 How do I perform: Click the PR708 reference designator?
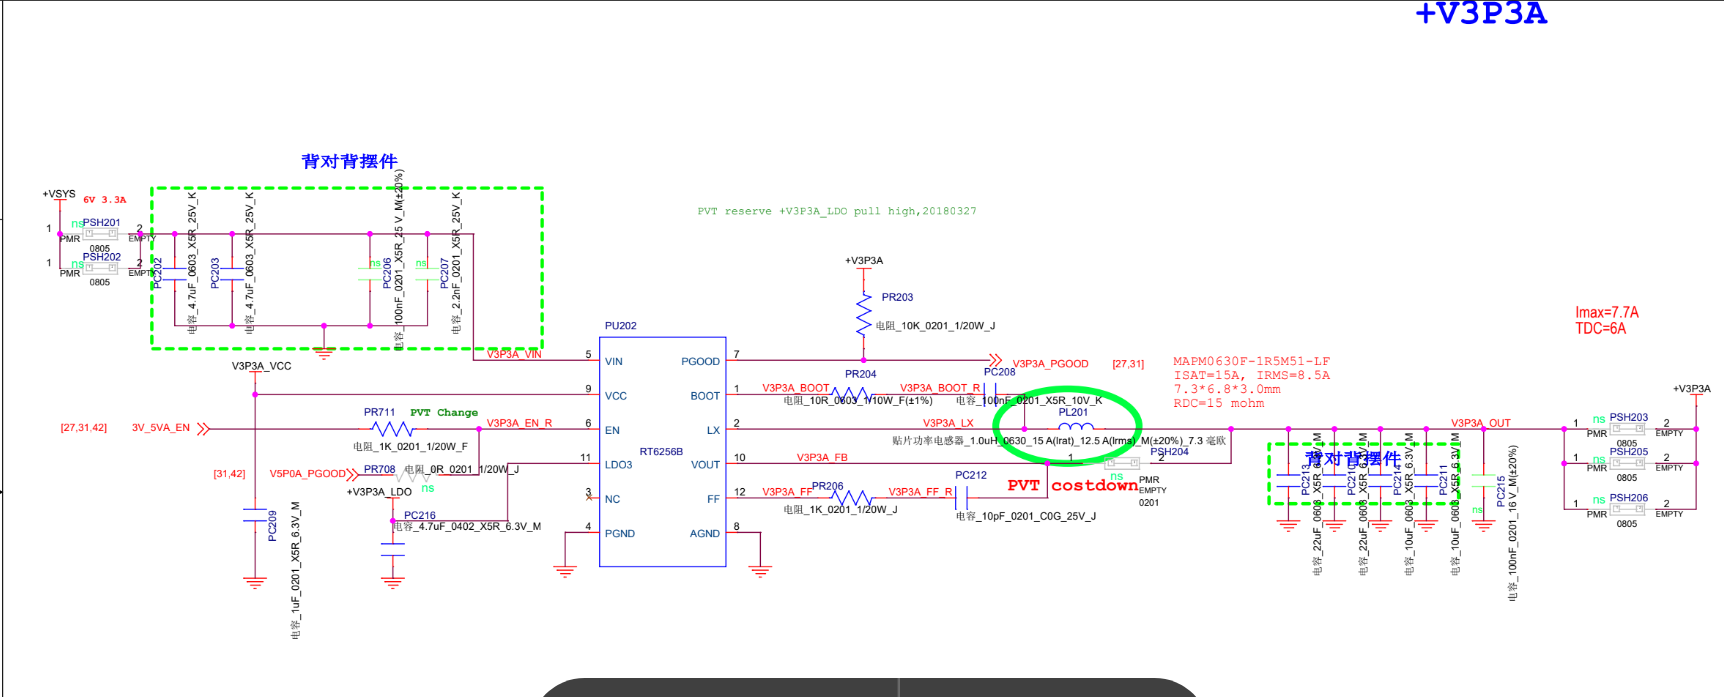(x=379, y=469)
